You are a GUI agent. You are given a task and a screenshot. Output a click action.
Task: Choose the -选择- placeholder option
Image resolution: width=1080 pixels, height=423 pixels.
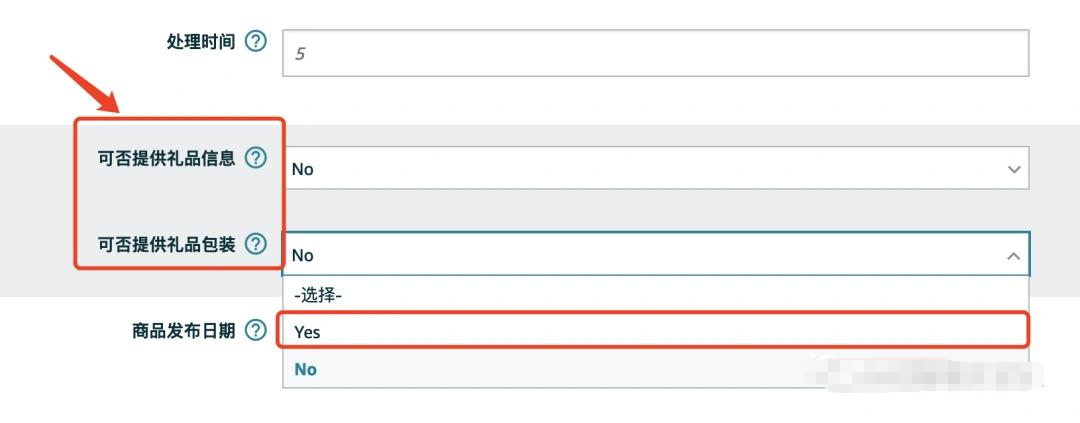click(x=318, y=296)
